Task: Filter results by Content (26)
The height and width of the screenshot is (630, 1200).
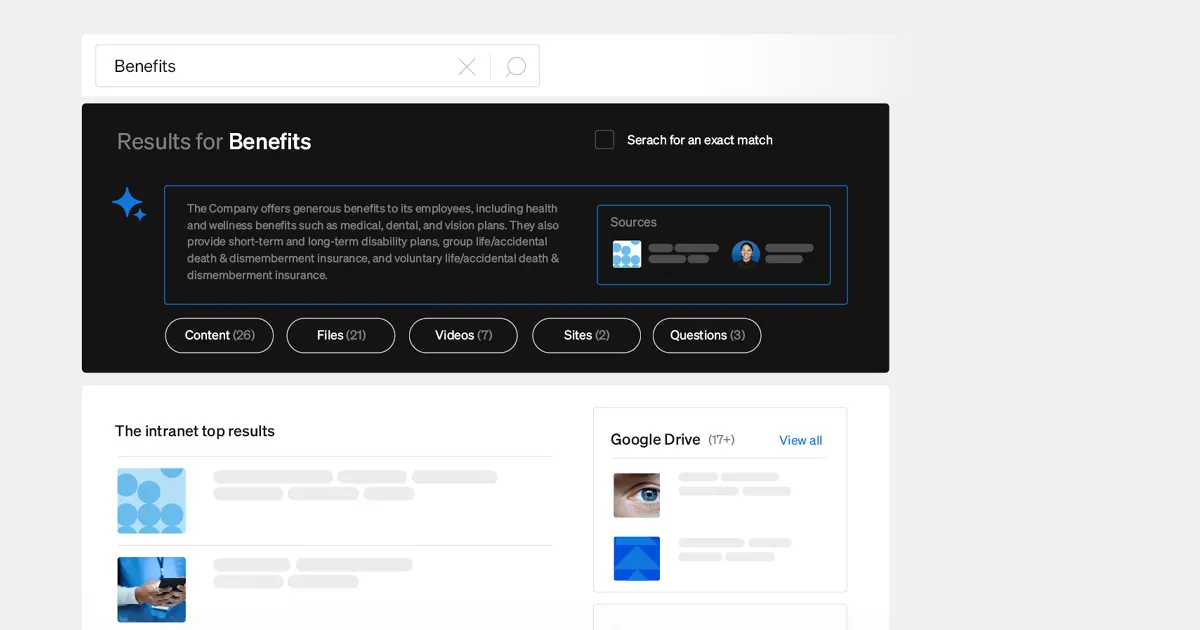Action: coord(219,335)
